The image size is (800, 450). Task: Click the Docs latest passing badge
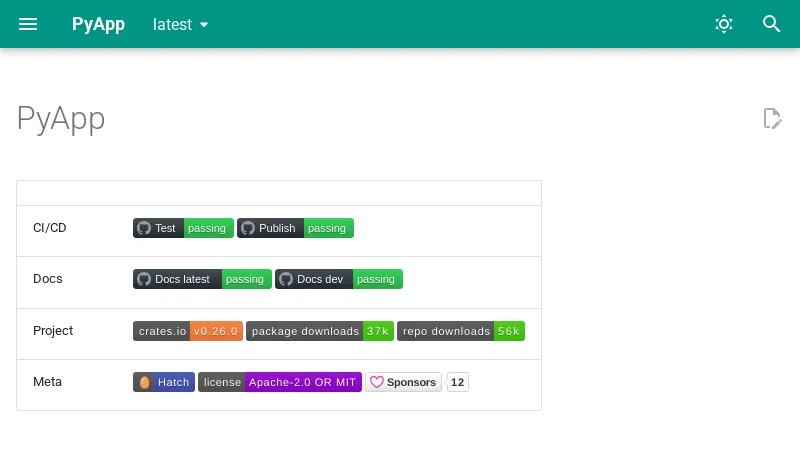click(x=202, y=279)
